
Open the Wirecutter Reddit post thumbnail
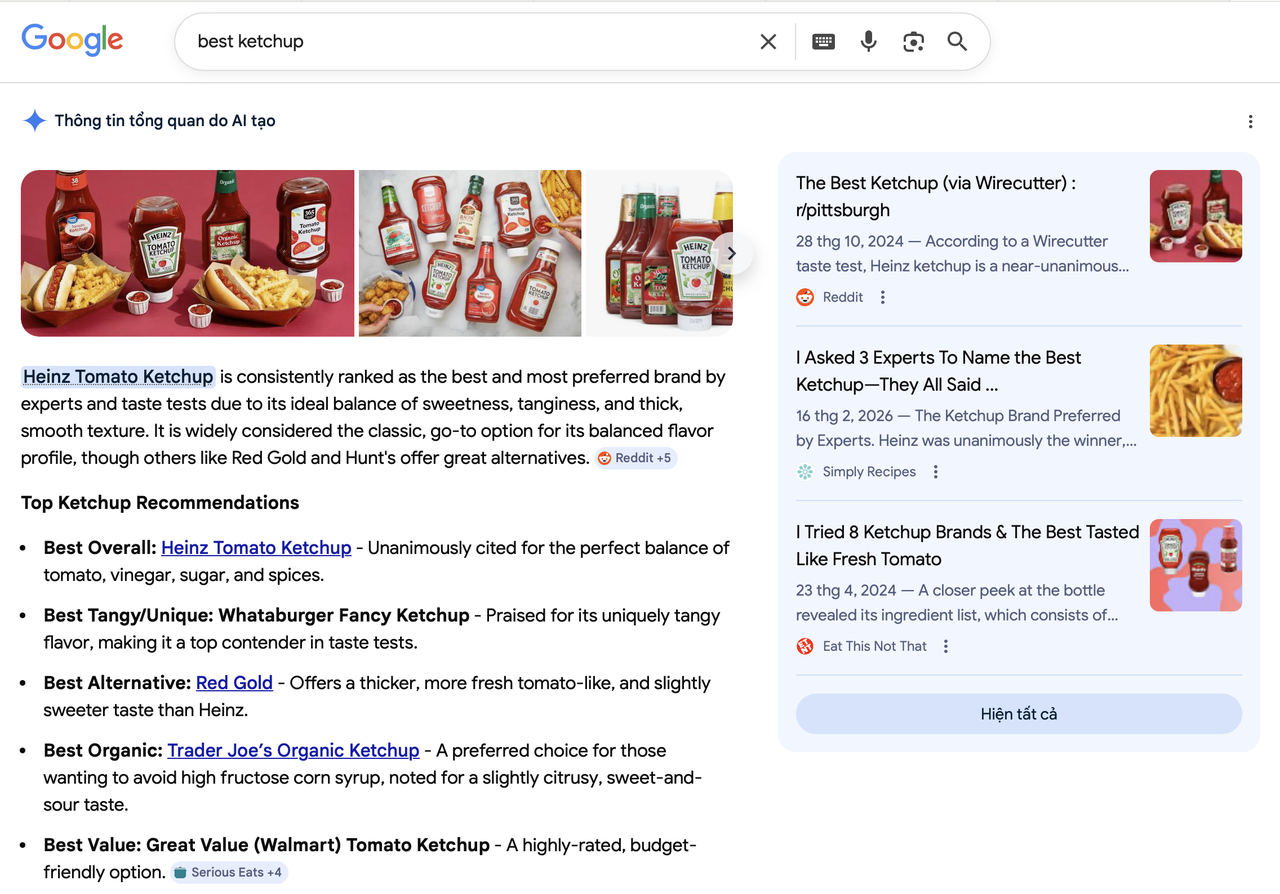click(1196, 216)
